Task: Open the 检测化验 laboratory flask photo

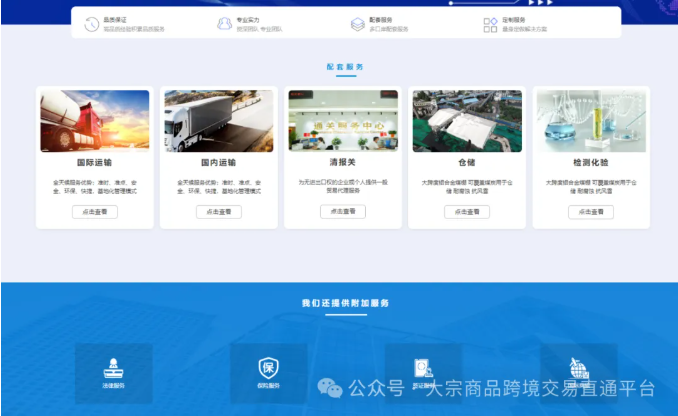Action: [591, 121]
